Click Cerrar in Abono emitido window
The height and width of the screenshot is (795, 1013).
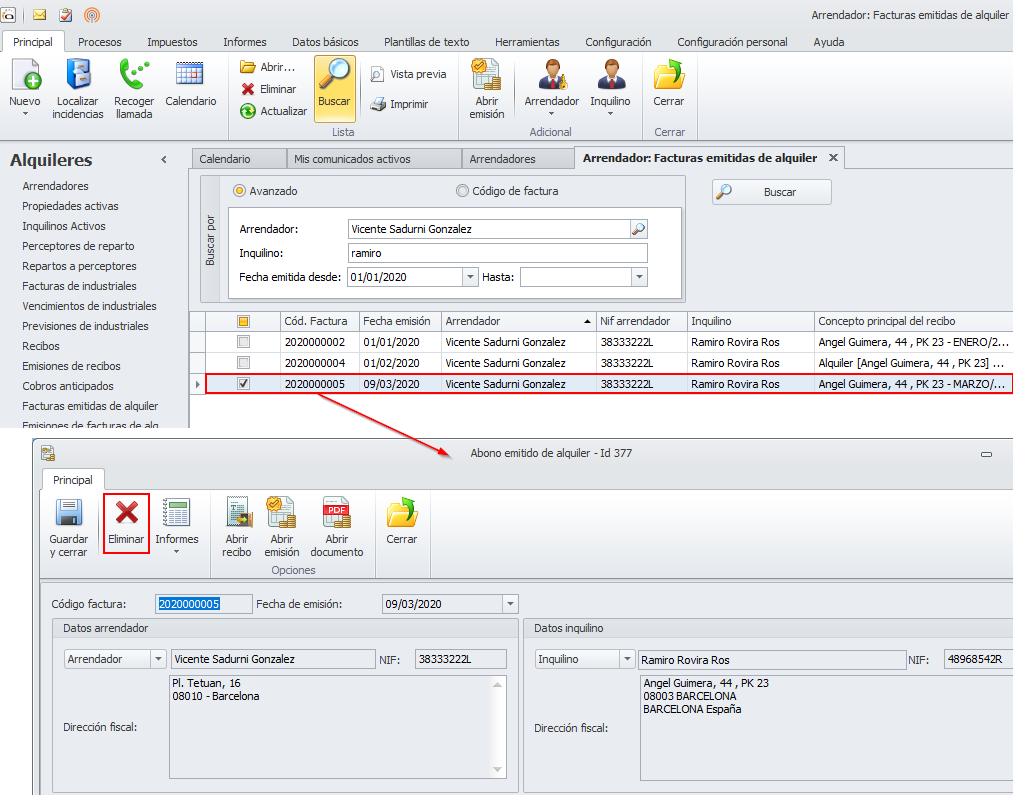[x=401, y=521]
